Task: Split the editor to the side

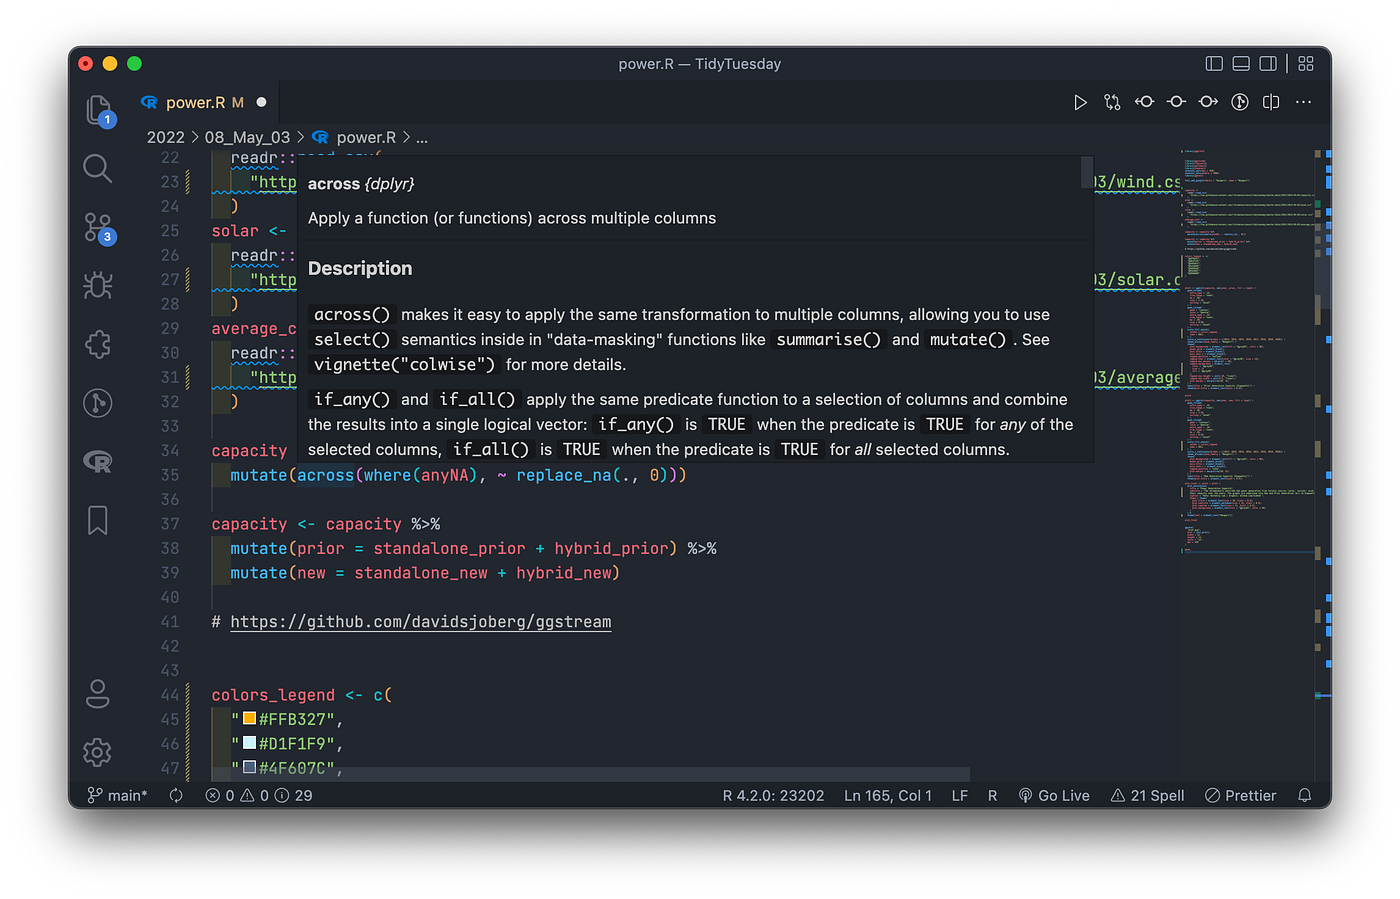Action: click(1271, 101)
